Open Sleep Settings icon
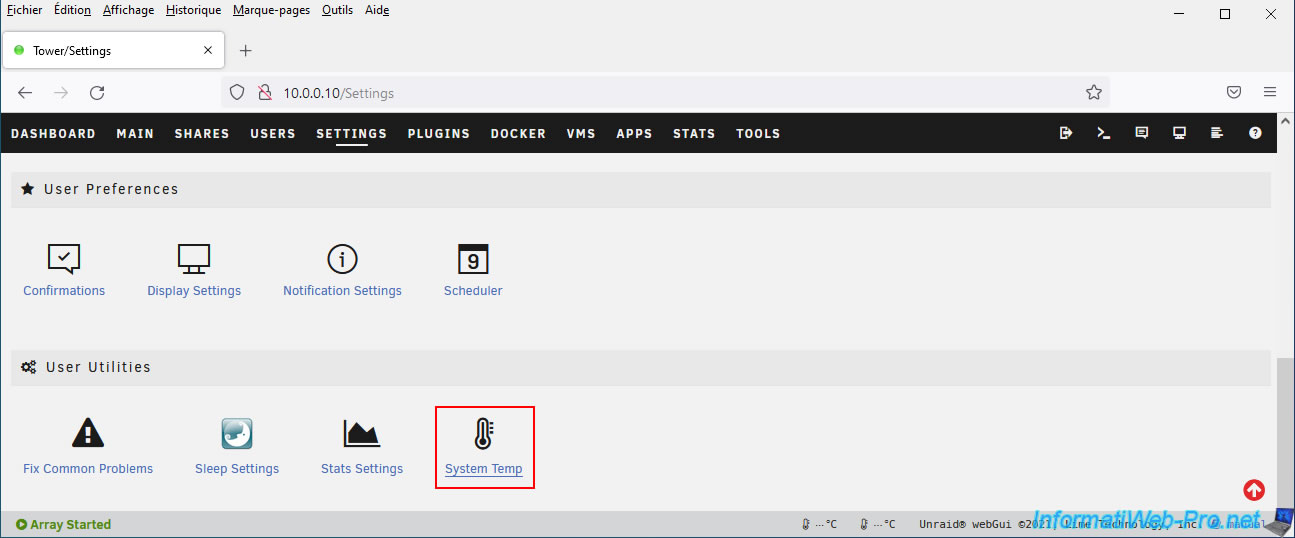 pyautogui.click(x=237, y=433)
